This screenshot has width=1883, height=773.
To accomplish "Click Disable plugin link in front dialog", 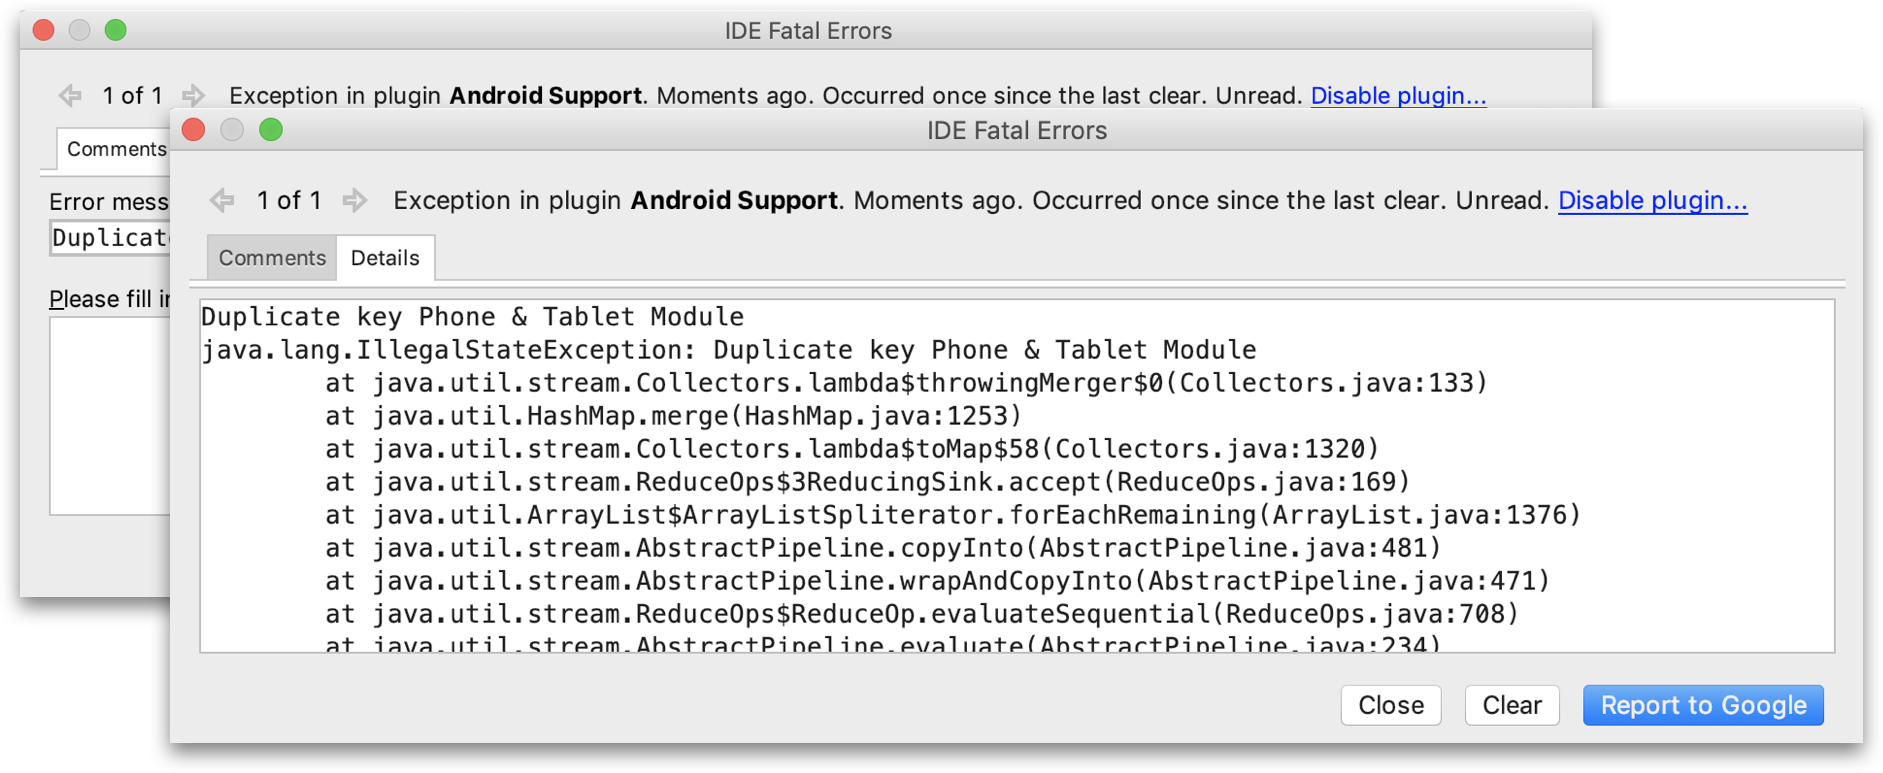I will point(1652,201).
